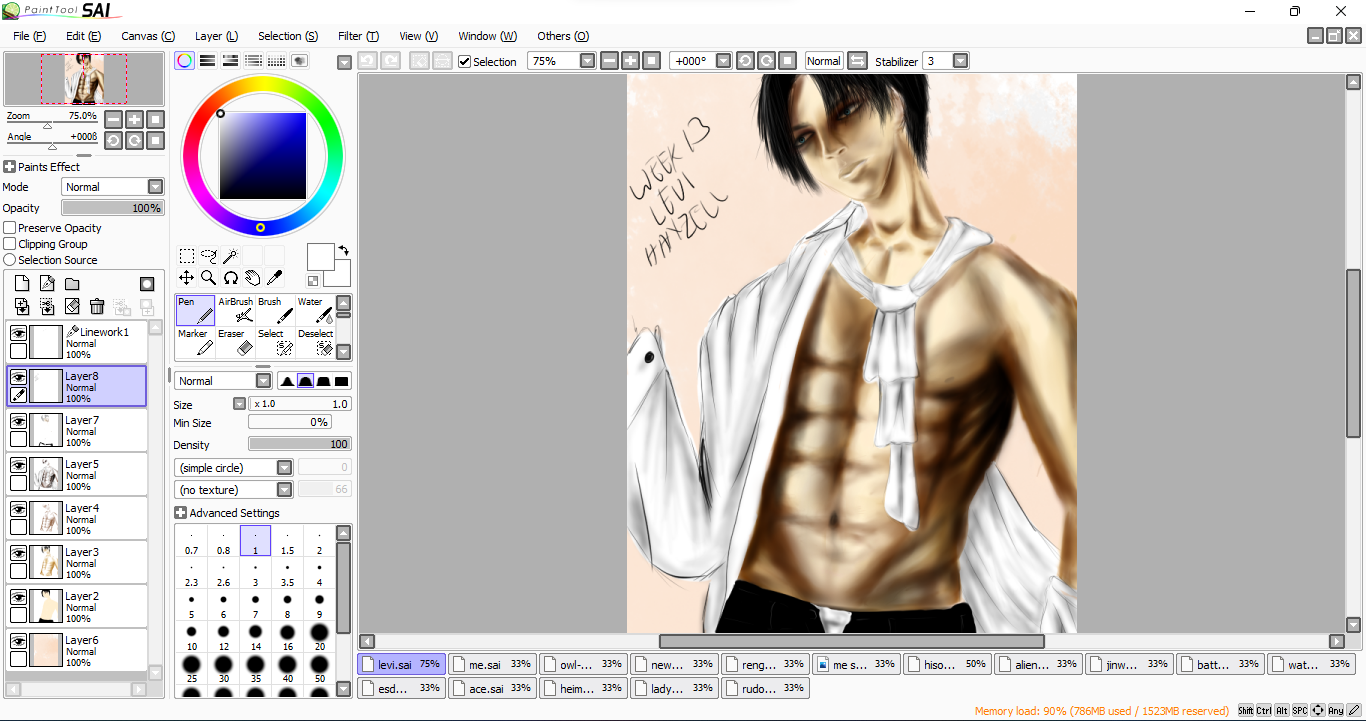Swap foreground and background colors

click(344, 250)
